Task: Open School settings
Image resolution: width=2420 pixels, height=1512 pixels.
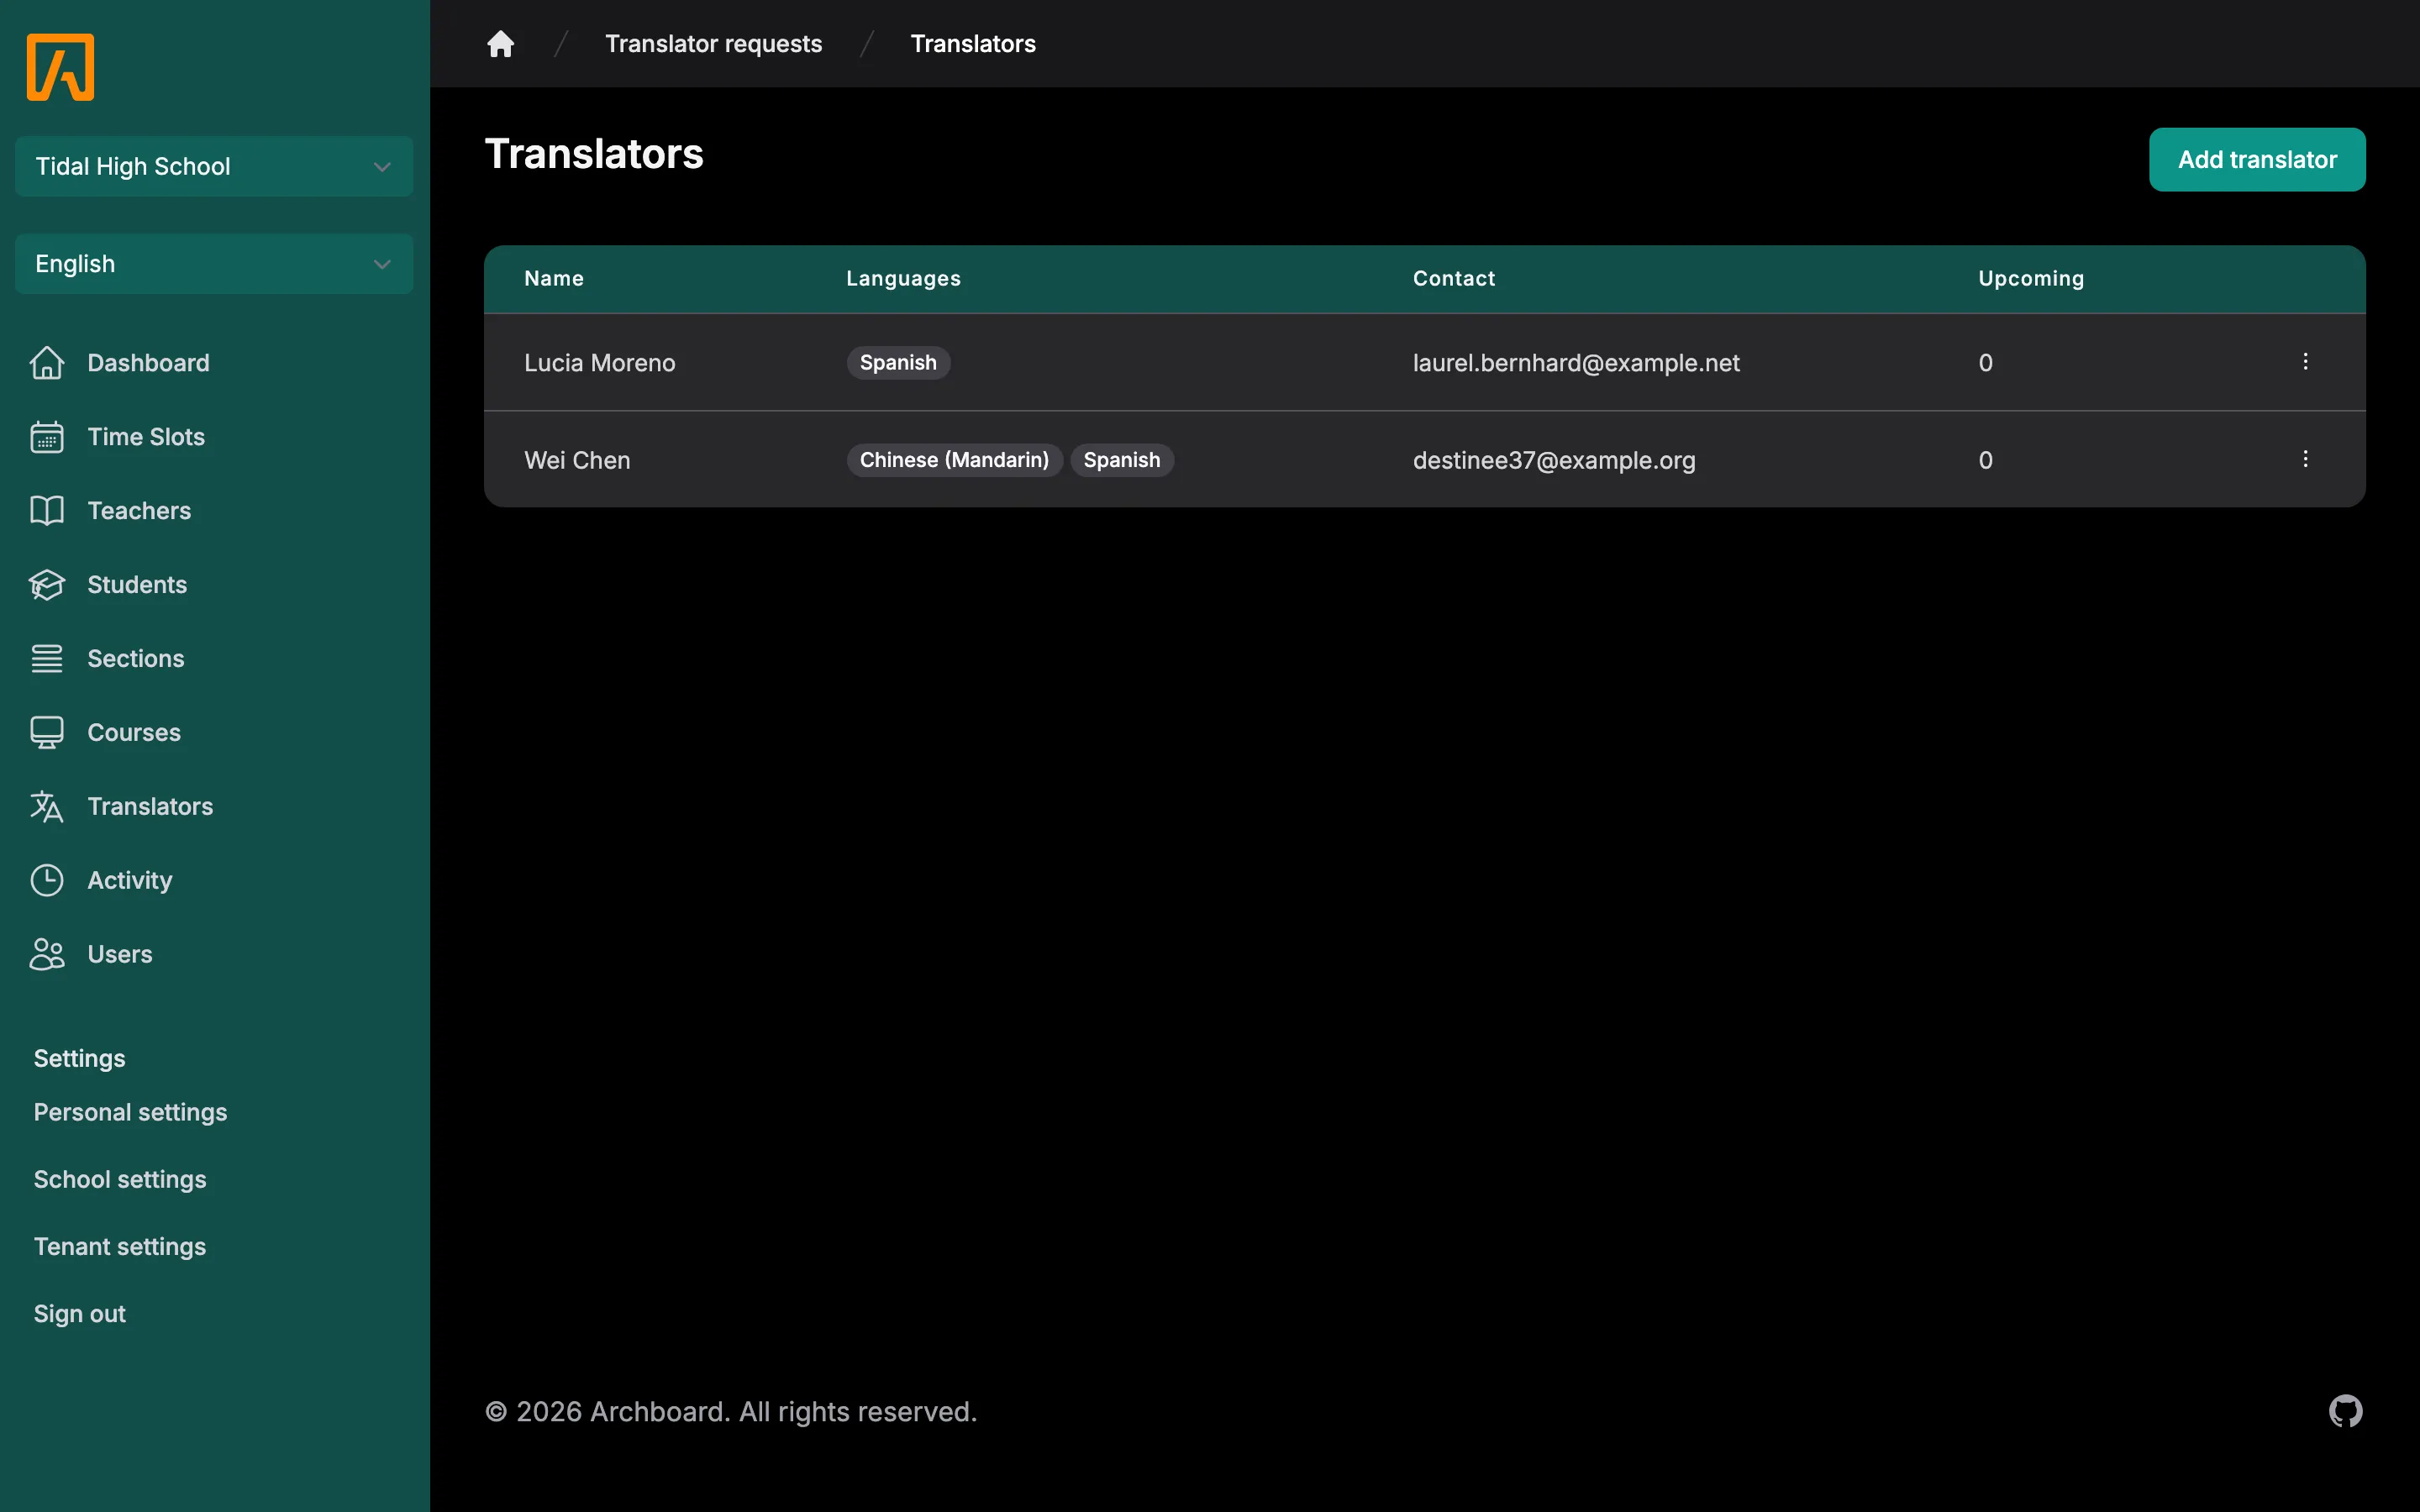Action: (x=120, y=1180)
